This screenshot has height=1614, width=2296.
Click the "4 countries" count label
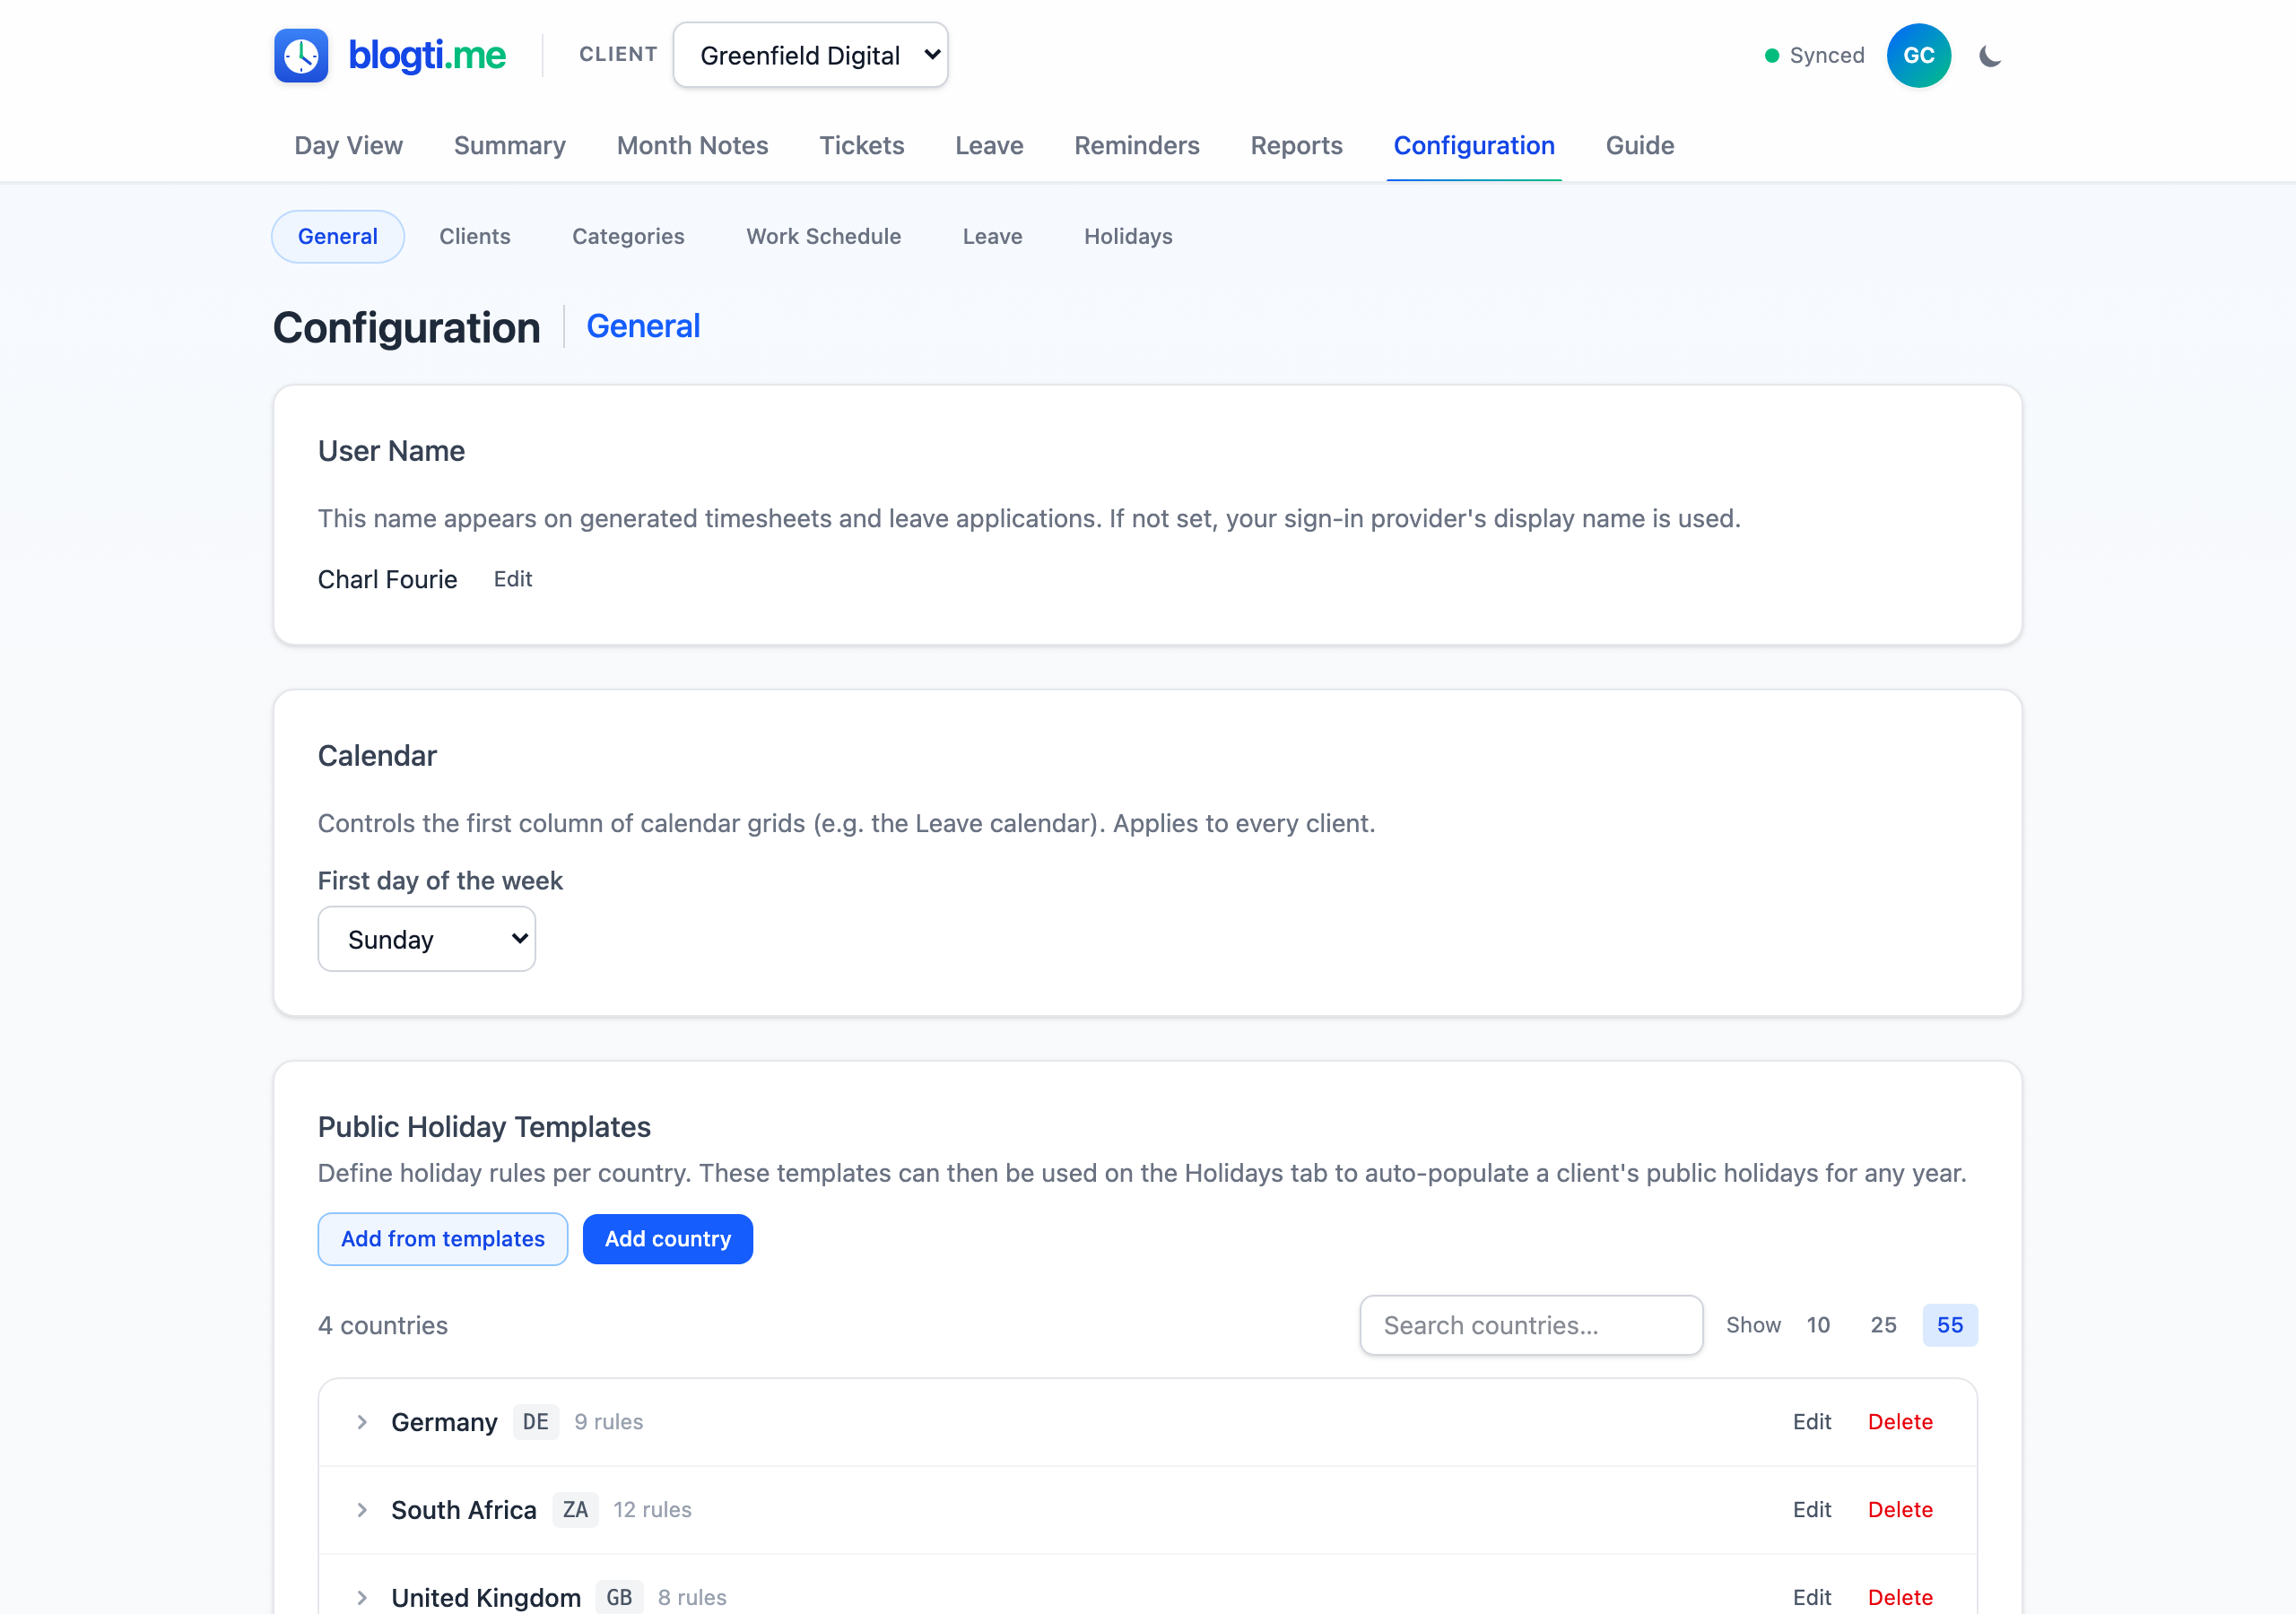point(383,1325)
